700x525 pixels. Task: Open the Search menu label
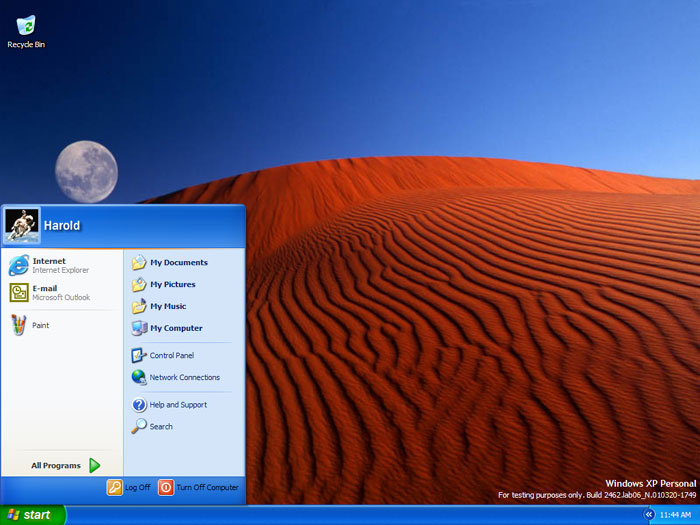pos(161,427)
